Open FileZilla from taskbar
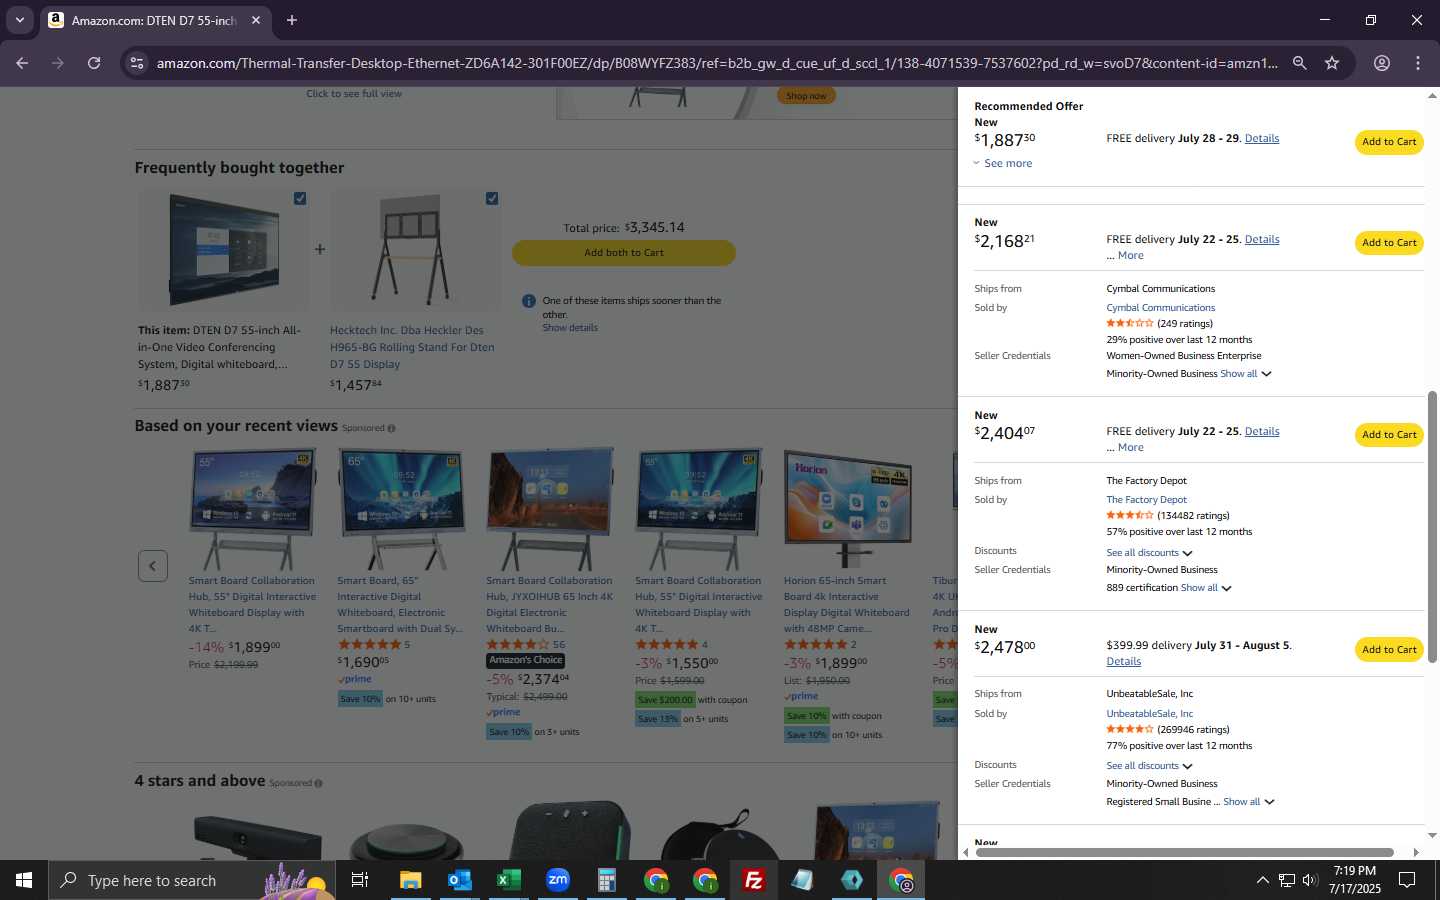The width and height of the screenshot is (1440, 900). [x=753, y=880]
